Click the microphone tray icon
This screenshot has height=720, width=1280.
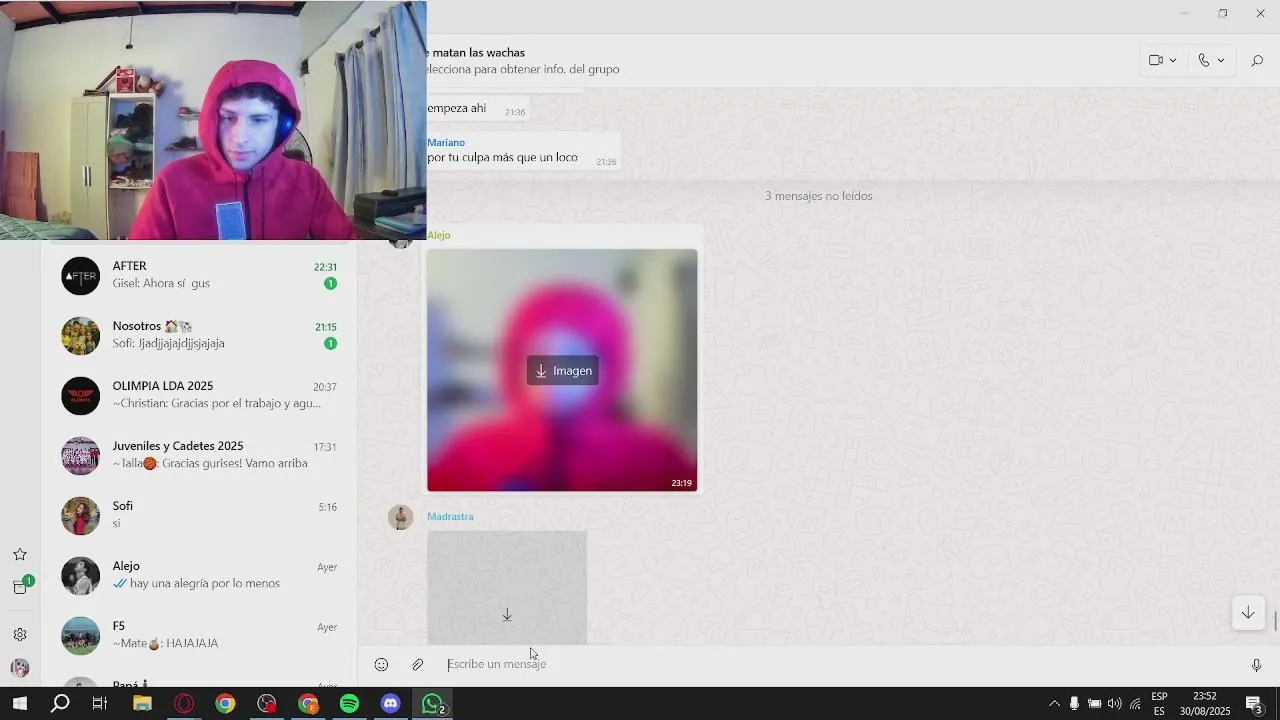(1074, 704)
